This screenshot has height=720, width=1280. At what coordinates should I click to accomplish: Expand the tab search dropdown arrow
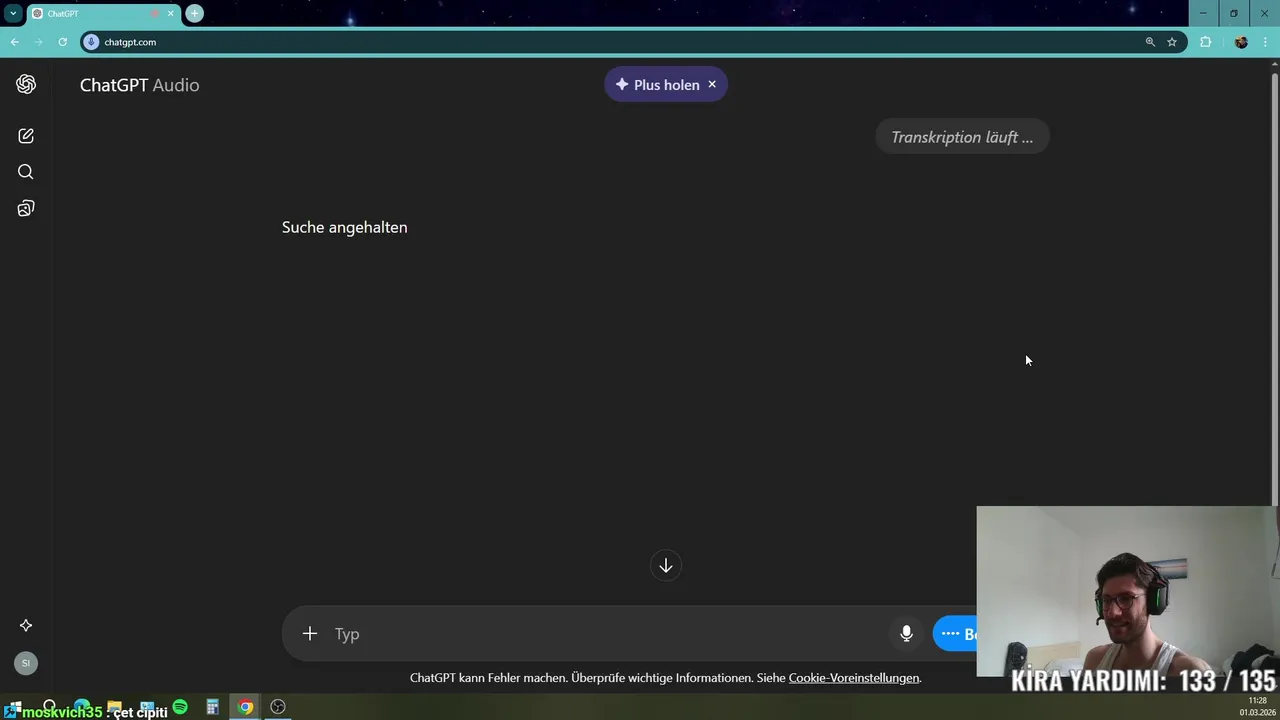pos(13,14)
